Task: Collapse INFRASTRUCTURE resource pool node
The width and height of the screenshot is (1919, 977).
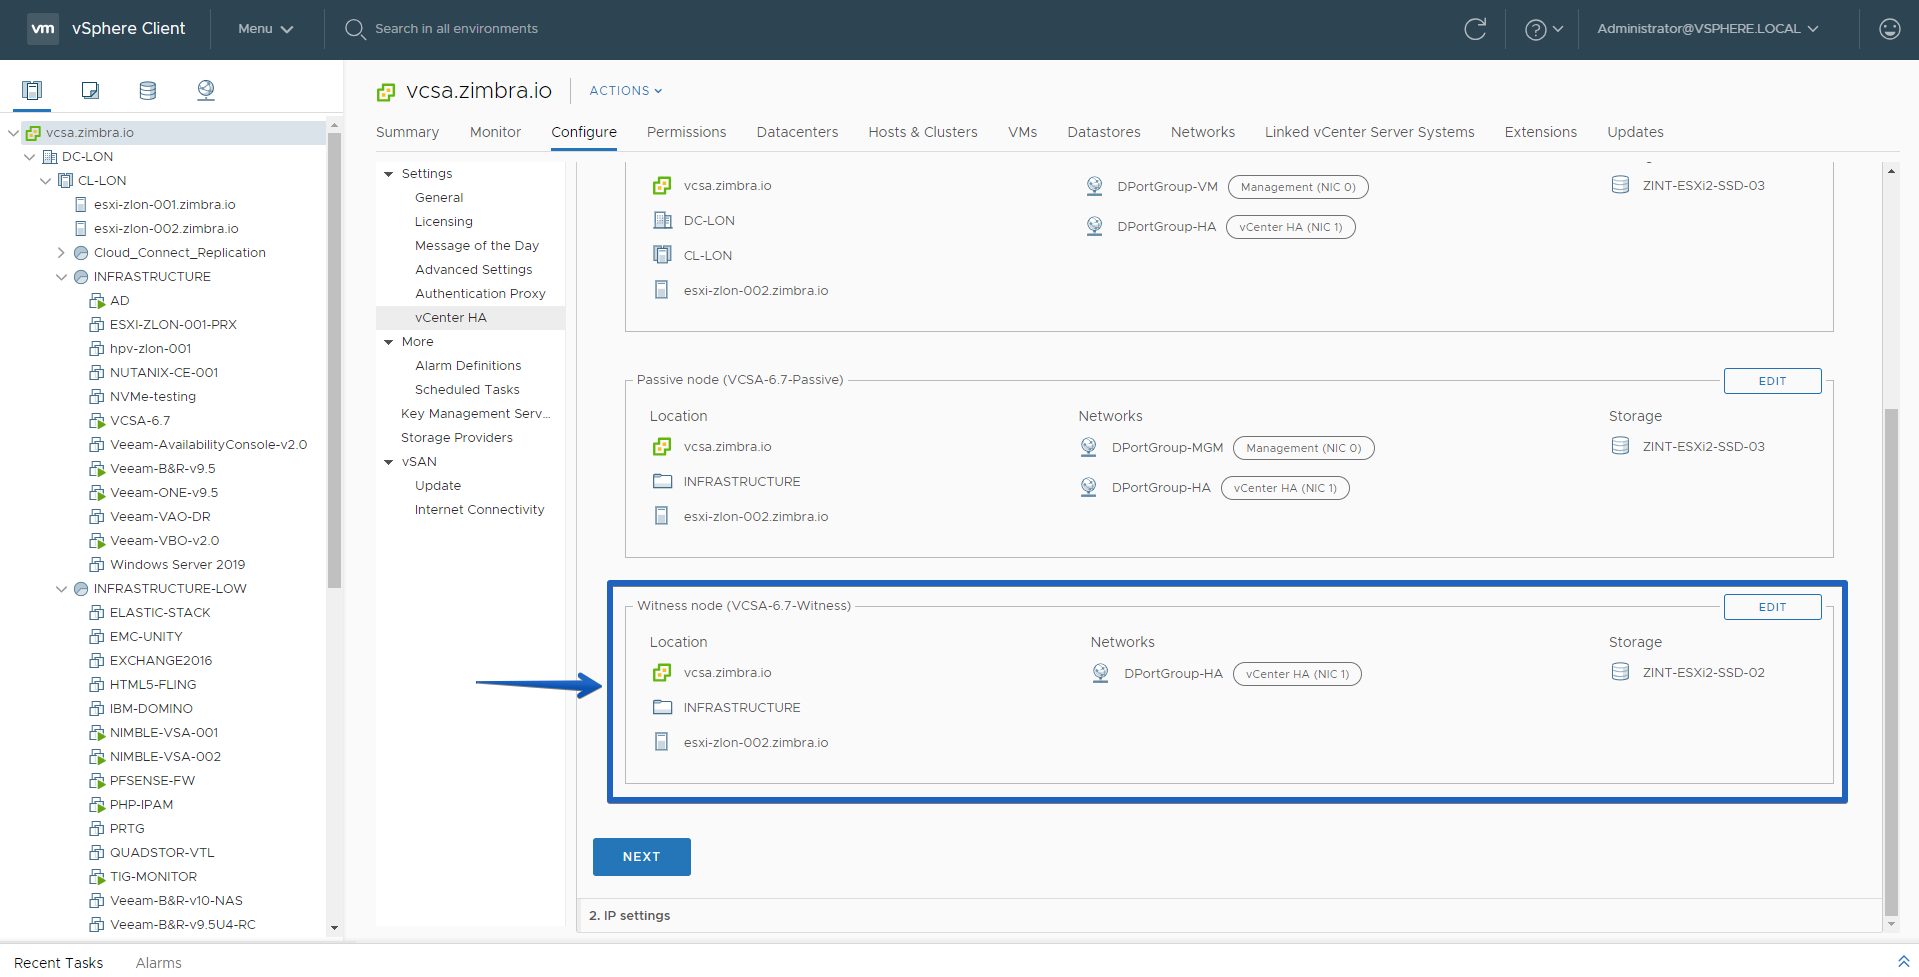Action: click(x=61, y=277)
